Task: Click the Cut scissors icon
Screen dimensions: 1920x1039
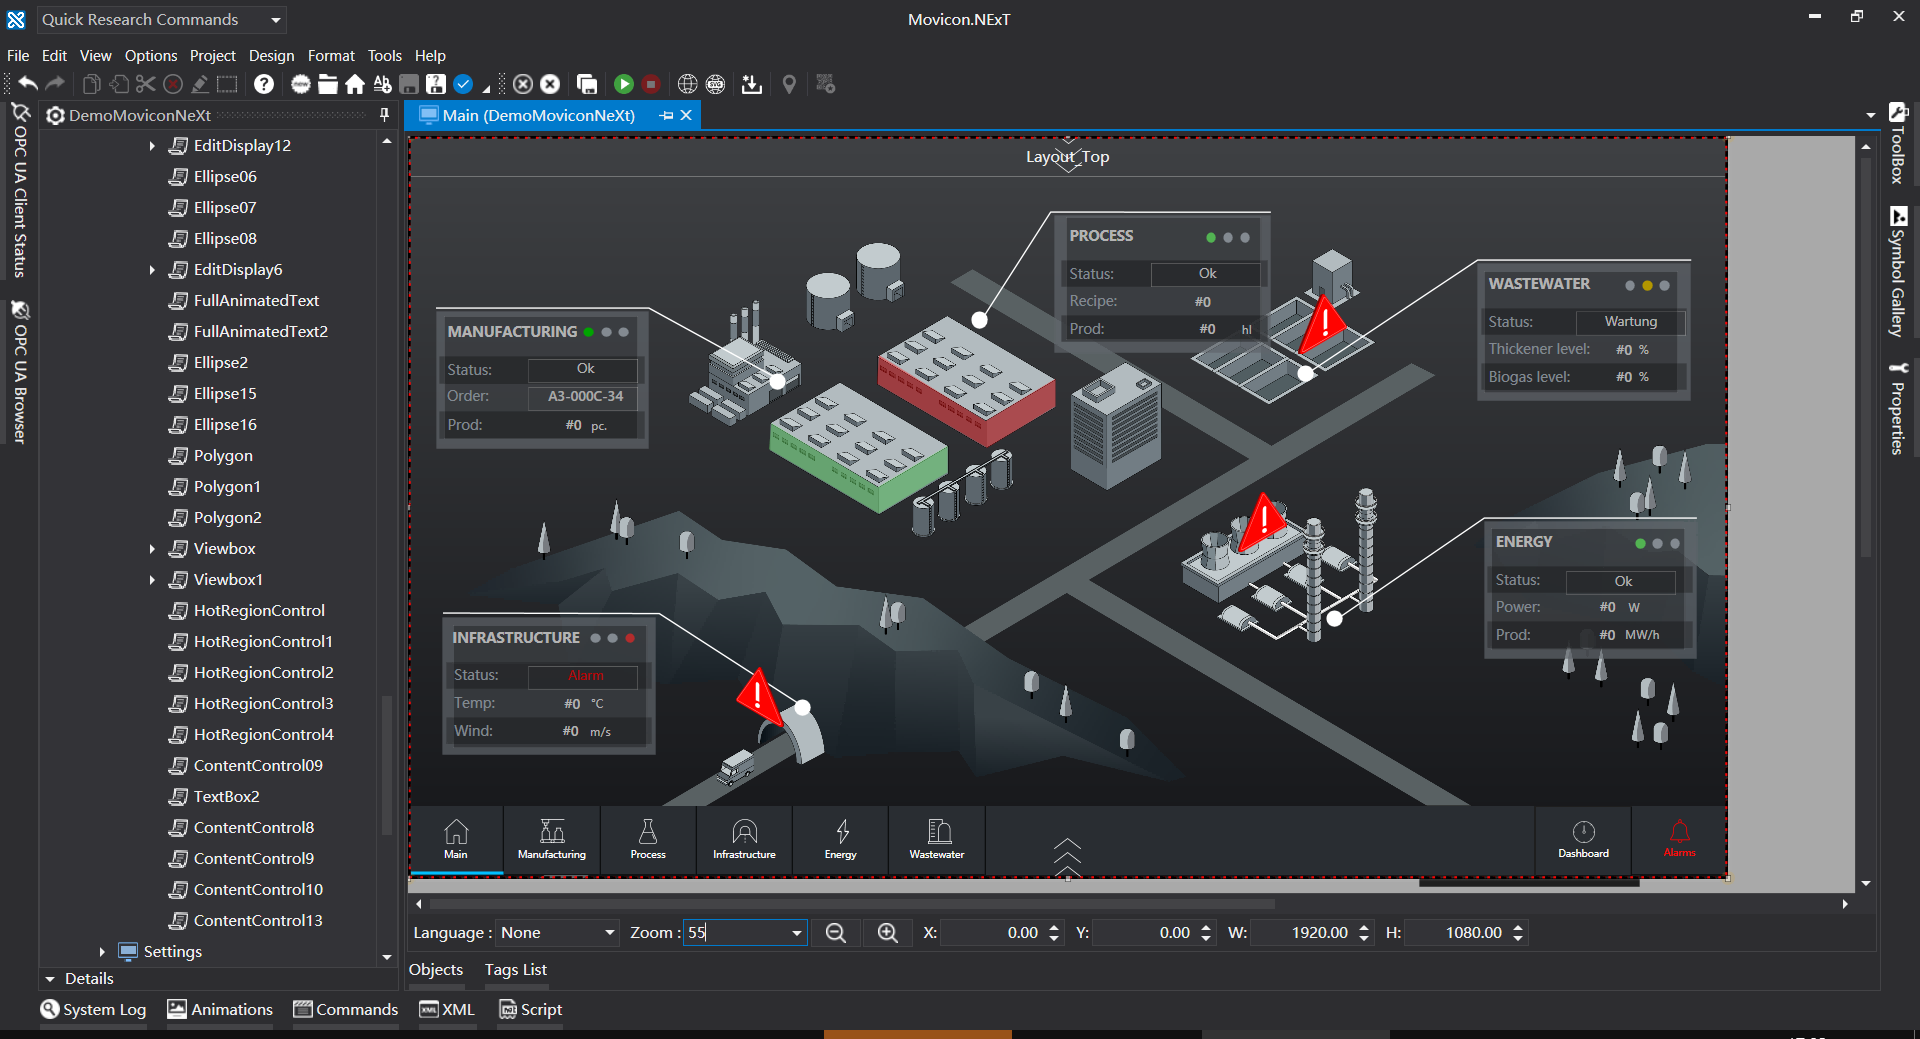Action: (x=146, y=84)
